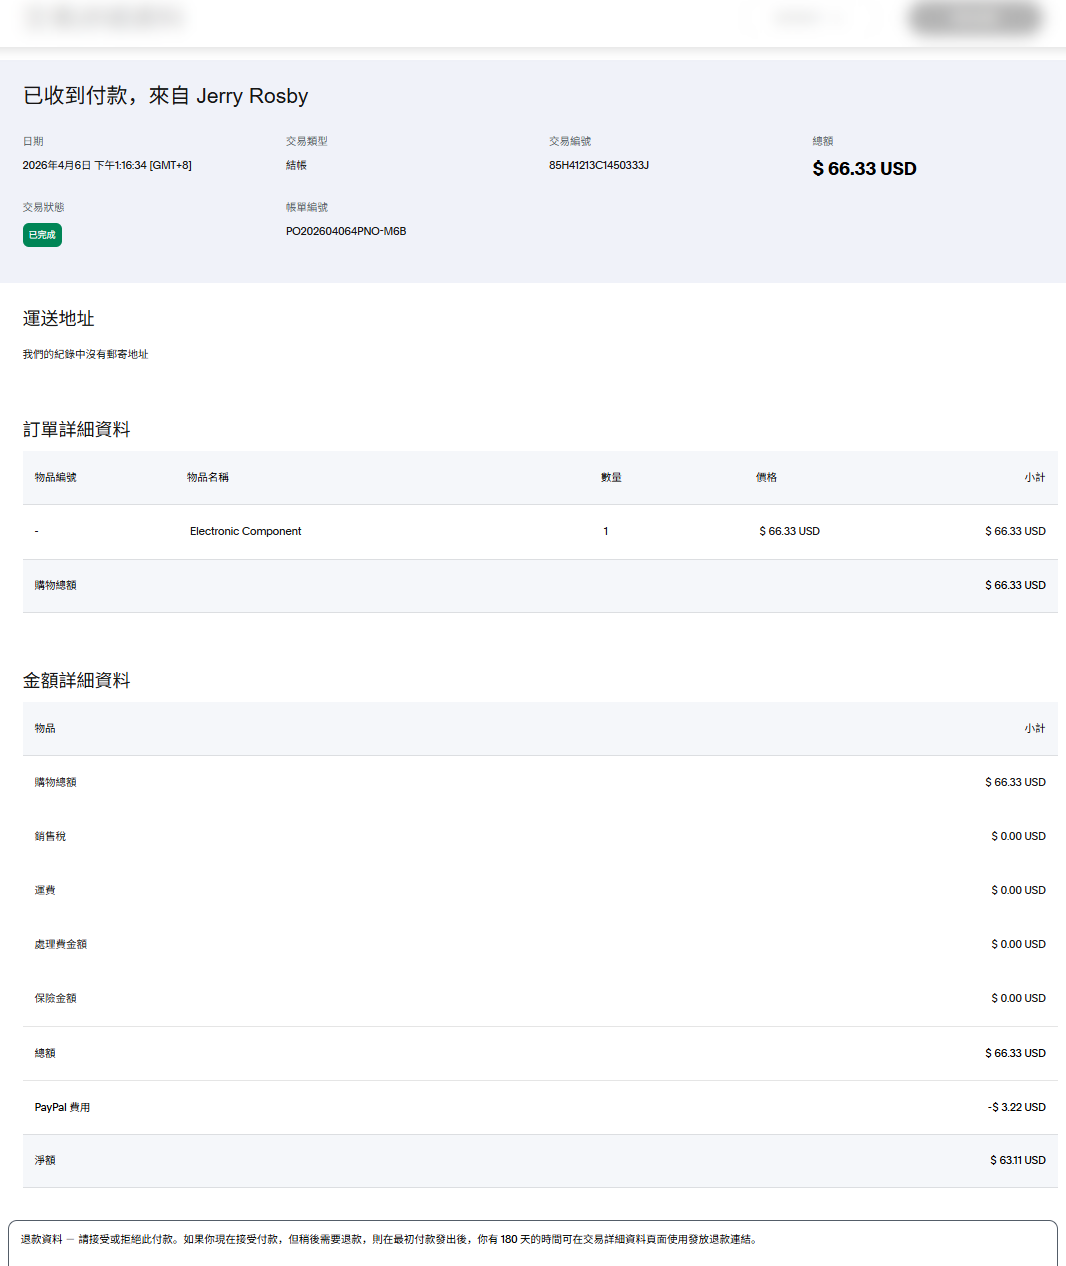Open the blurred dropdown in top header
Viewport: 1066px width, 1266px height.
tap(806, 18)
